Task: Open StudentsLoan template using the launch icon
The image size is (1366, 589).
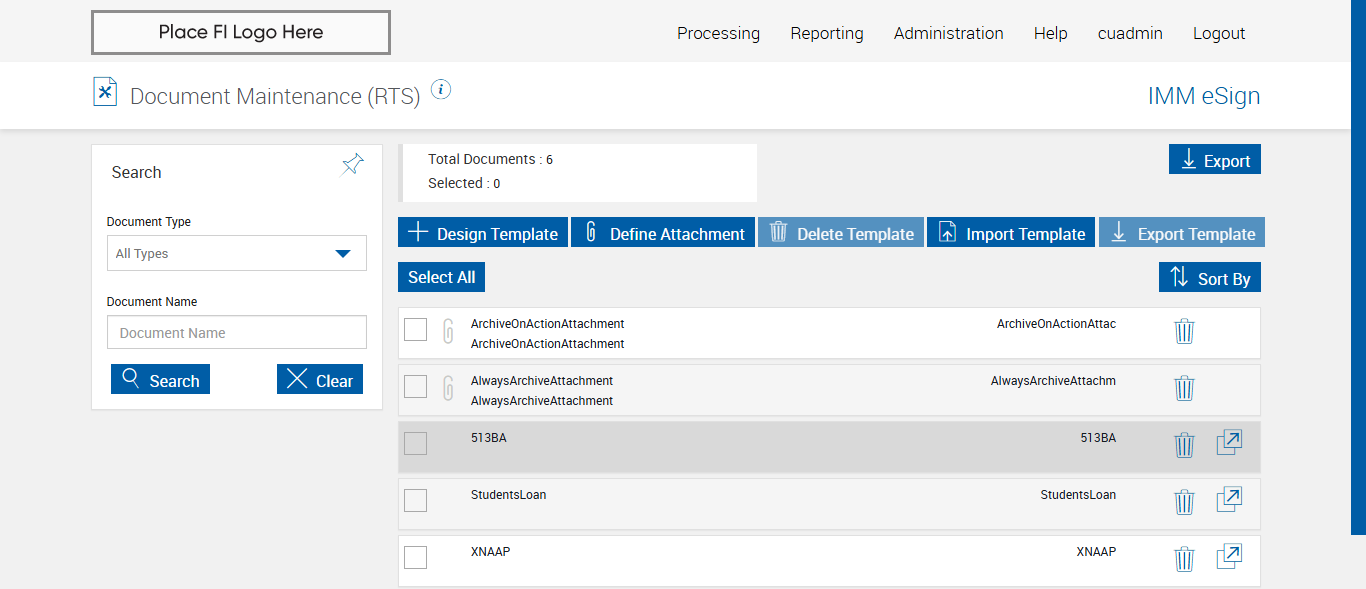Action: 1229,500
